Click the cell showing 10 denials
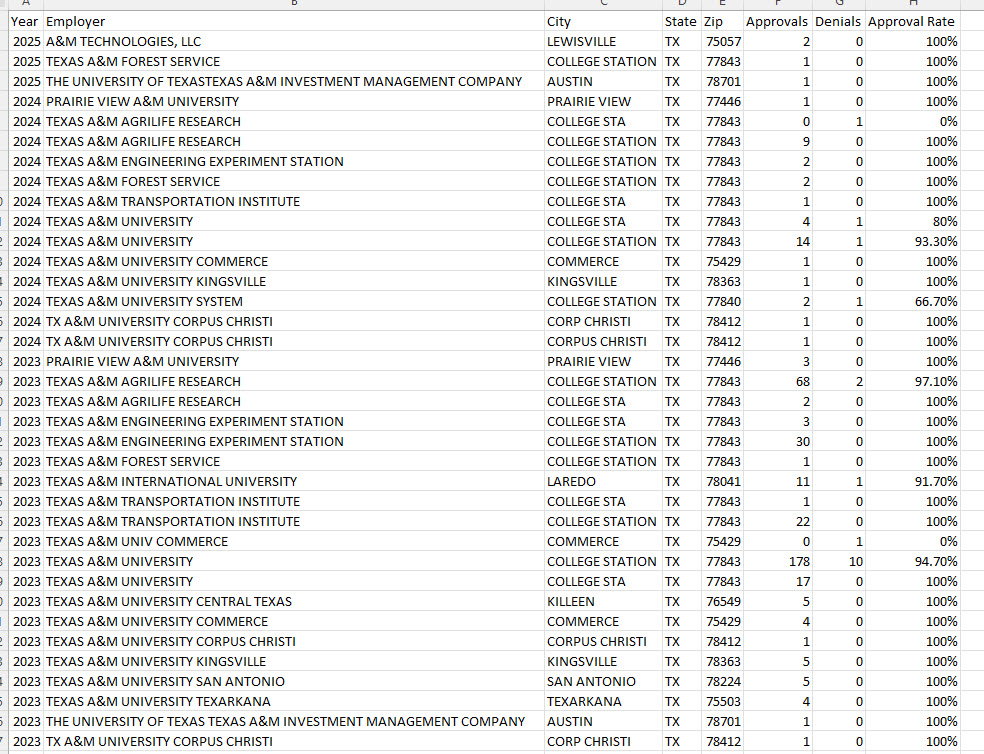The height and width of the screenshot is (754, 984). pos(855,561)
